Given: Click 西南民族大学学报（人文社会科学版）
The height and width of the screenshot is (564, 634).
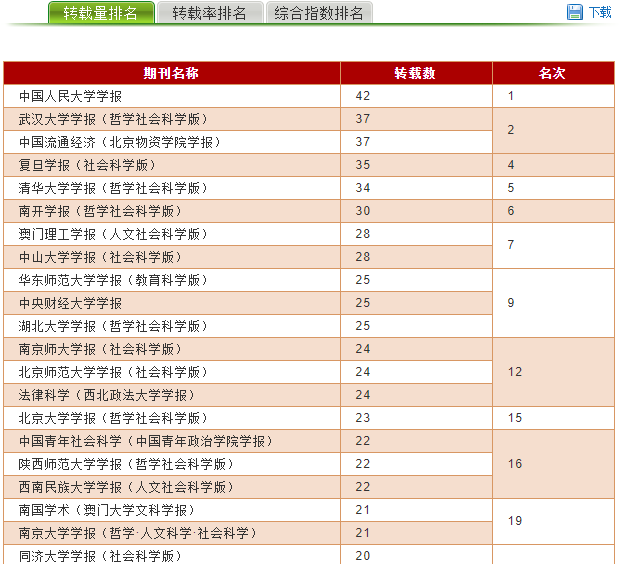Looking at the screenshot, I should tap(126, 487).
